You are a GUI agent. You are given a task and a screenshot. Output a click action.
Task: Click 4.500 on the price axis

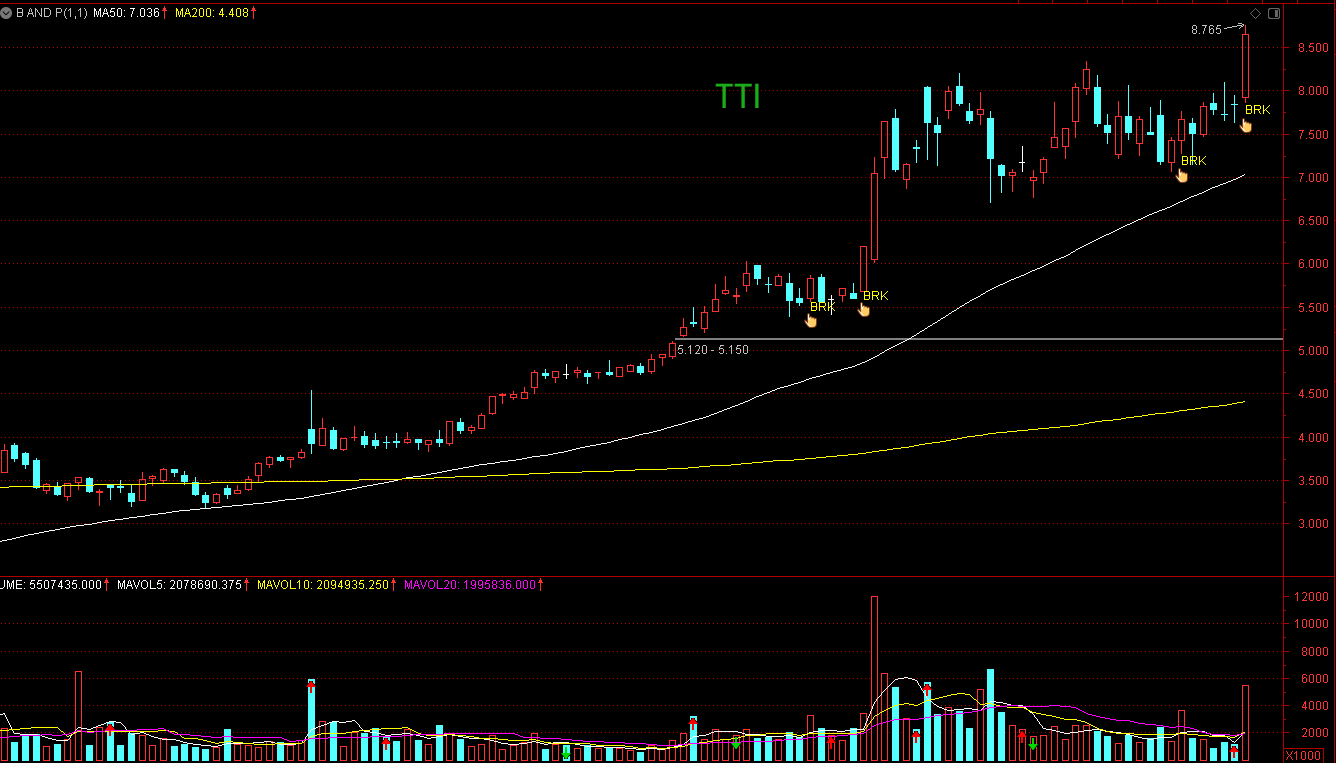1312,394
